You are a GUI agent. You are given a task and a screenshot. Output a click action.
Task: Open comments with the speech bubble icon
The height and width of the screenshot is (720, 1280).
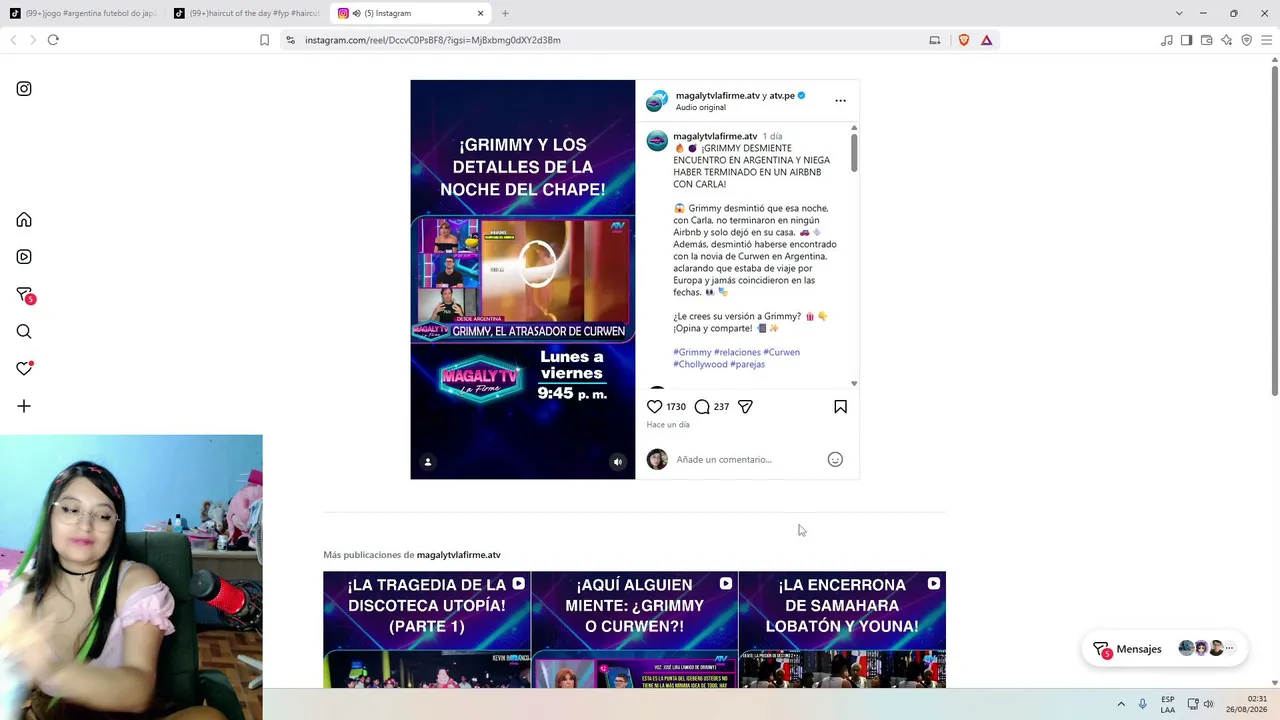[702, 407]
